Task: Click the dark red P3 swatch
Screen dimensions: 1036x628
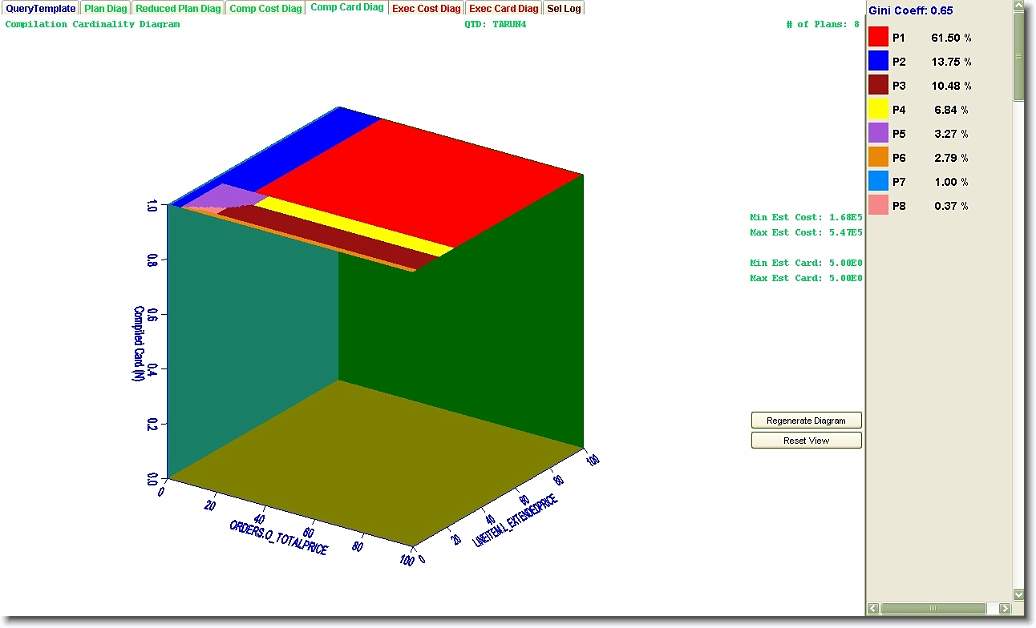Action: [x=878, y=85]
